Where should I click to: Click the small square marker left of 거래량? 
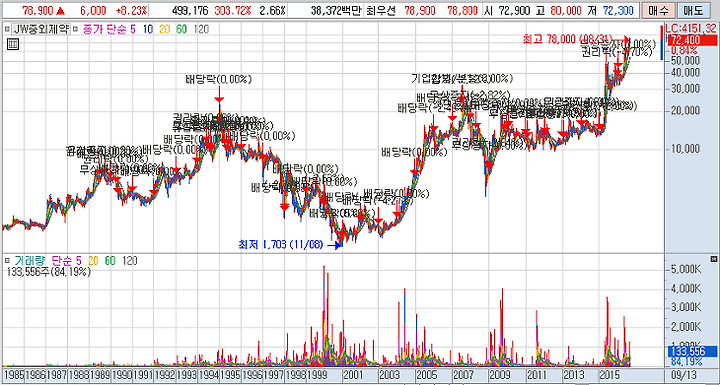pyautogui.click(x=7, y=261)
